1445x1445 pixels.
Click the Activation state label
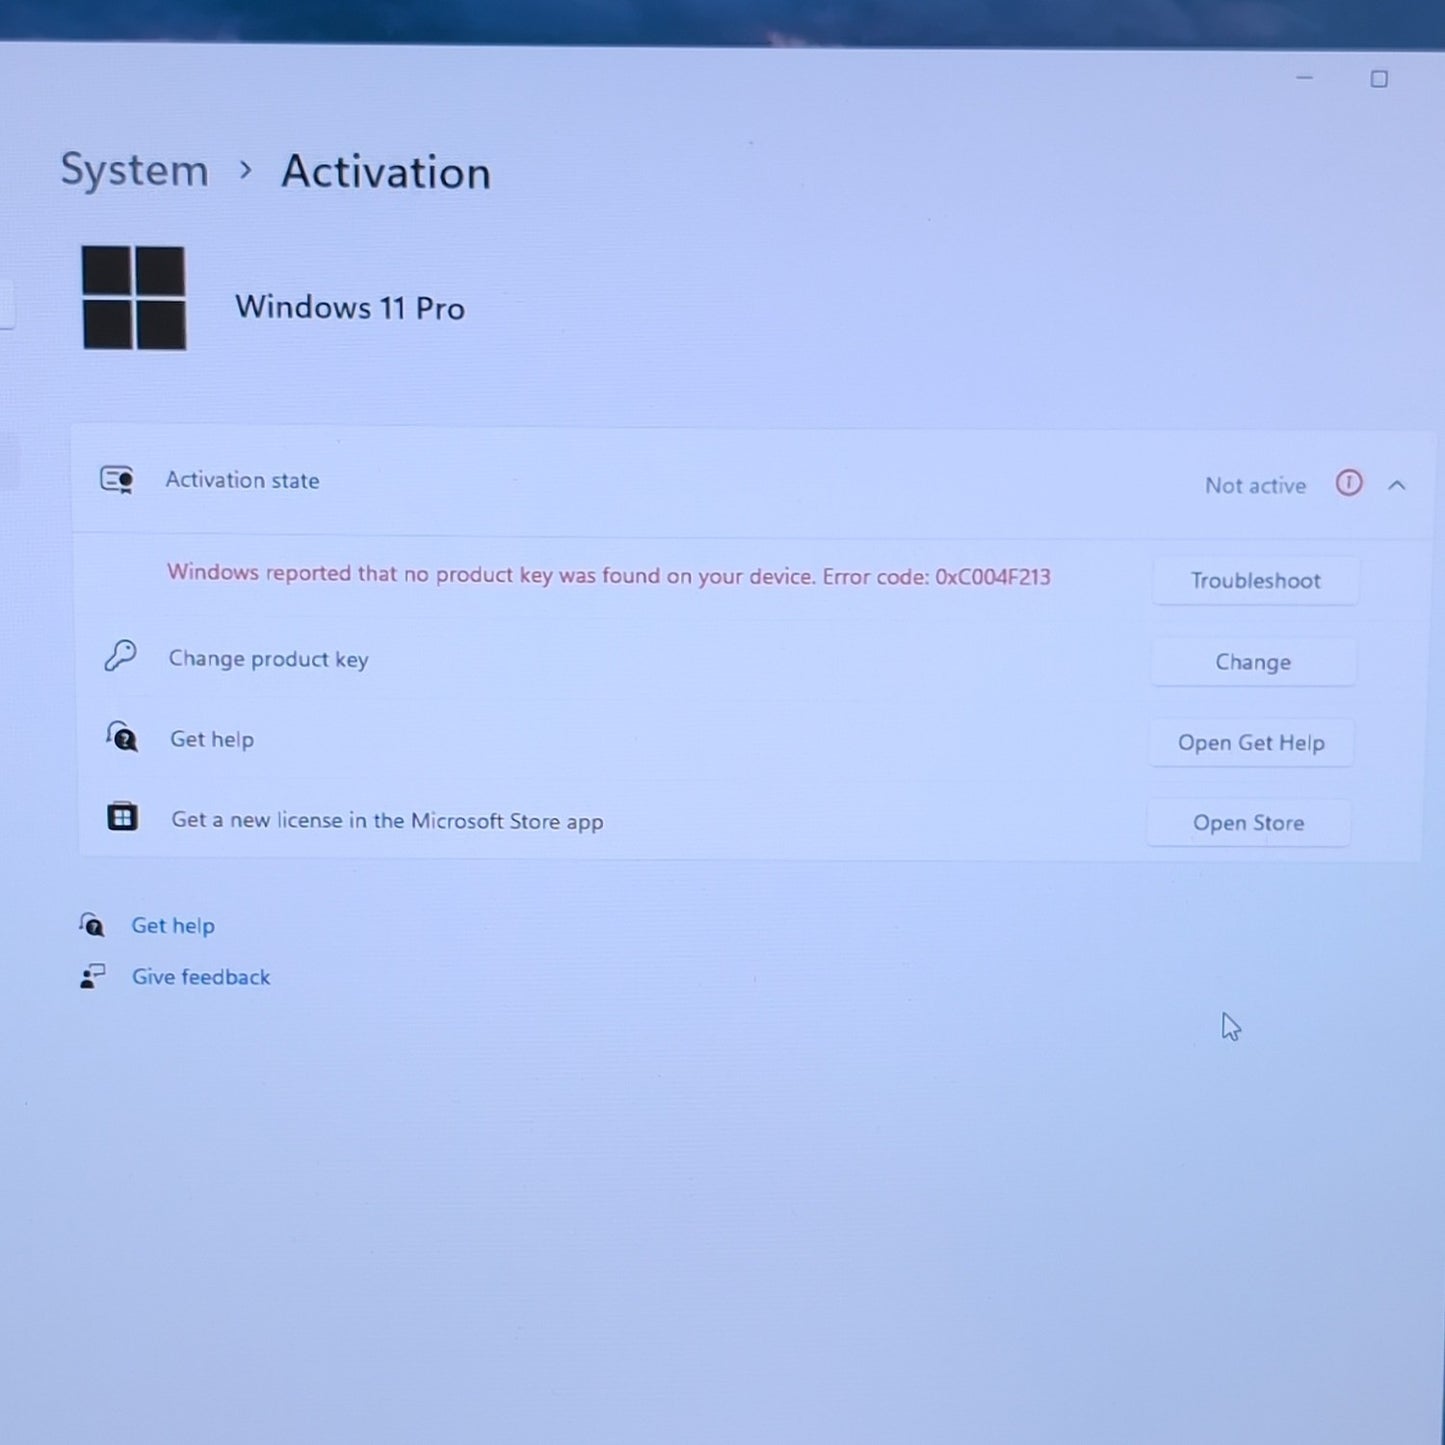click(242, 480)
